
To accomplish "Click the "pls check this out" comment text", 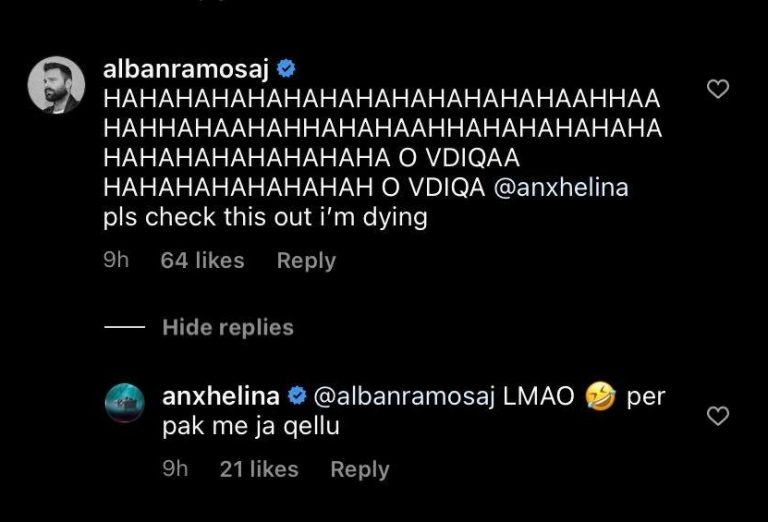I will [x=265, y=217].
